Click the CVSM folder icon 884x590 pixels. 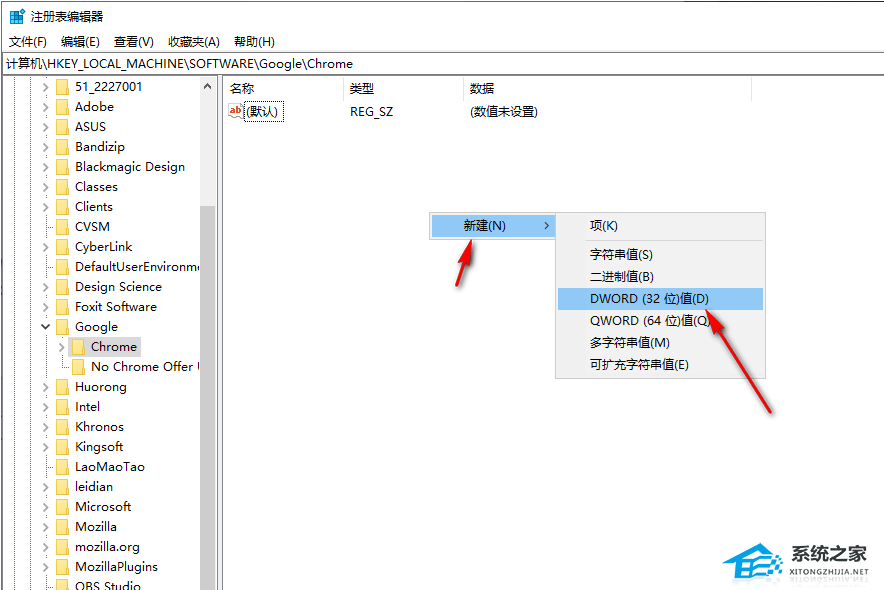(63, 227)
